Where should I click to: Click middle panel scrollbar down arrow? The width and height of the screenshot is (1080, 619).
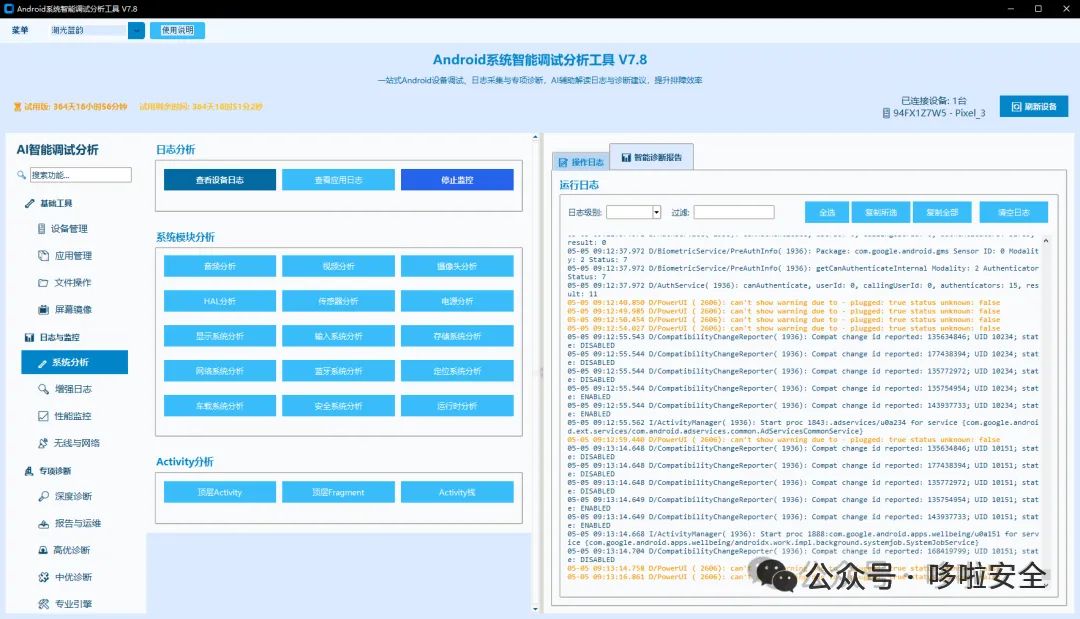coord(535,609)
